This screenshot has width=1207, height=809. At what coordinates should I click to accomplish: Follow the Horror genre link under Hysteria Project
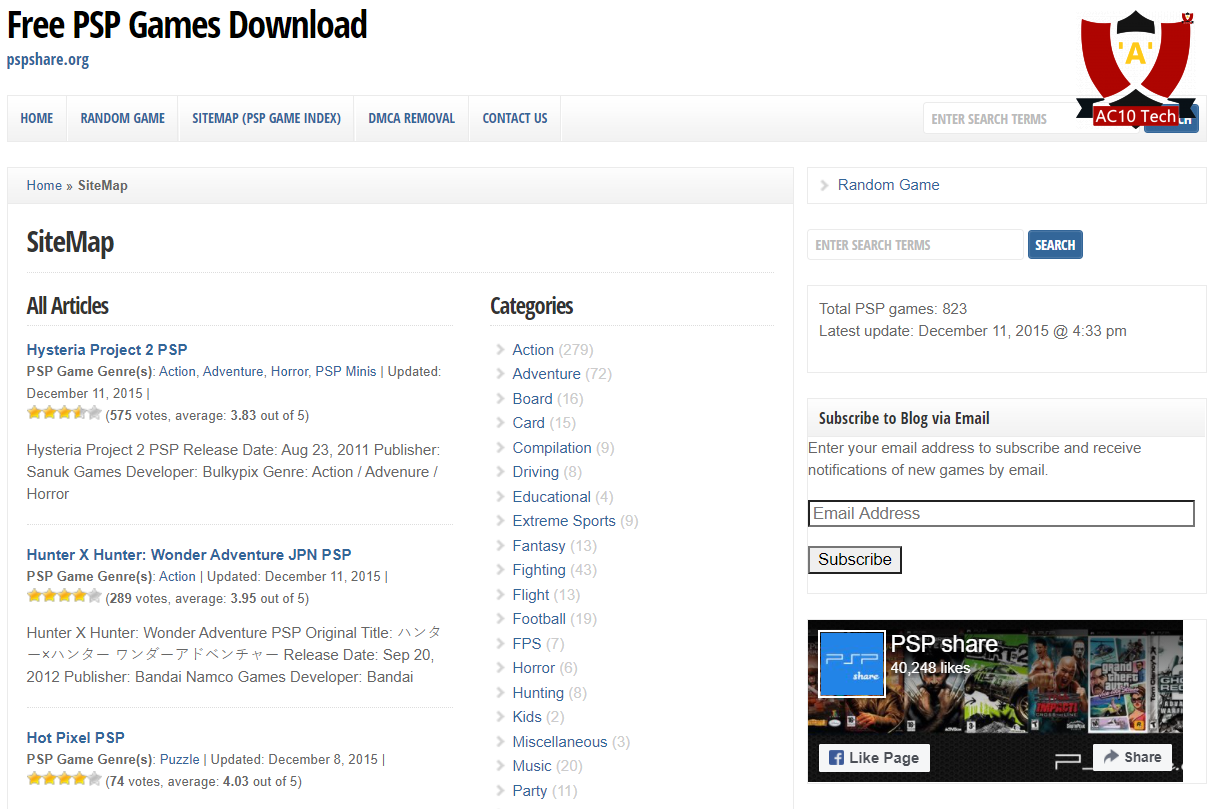click(289, 371)
